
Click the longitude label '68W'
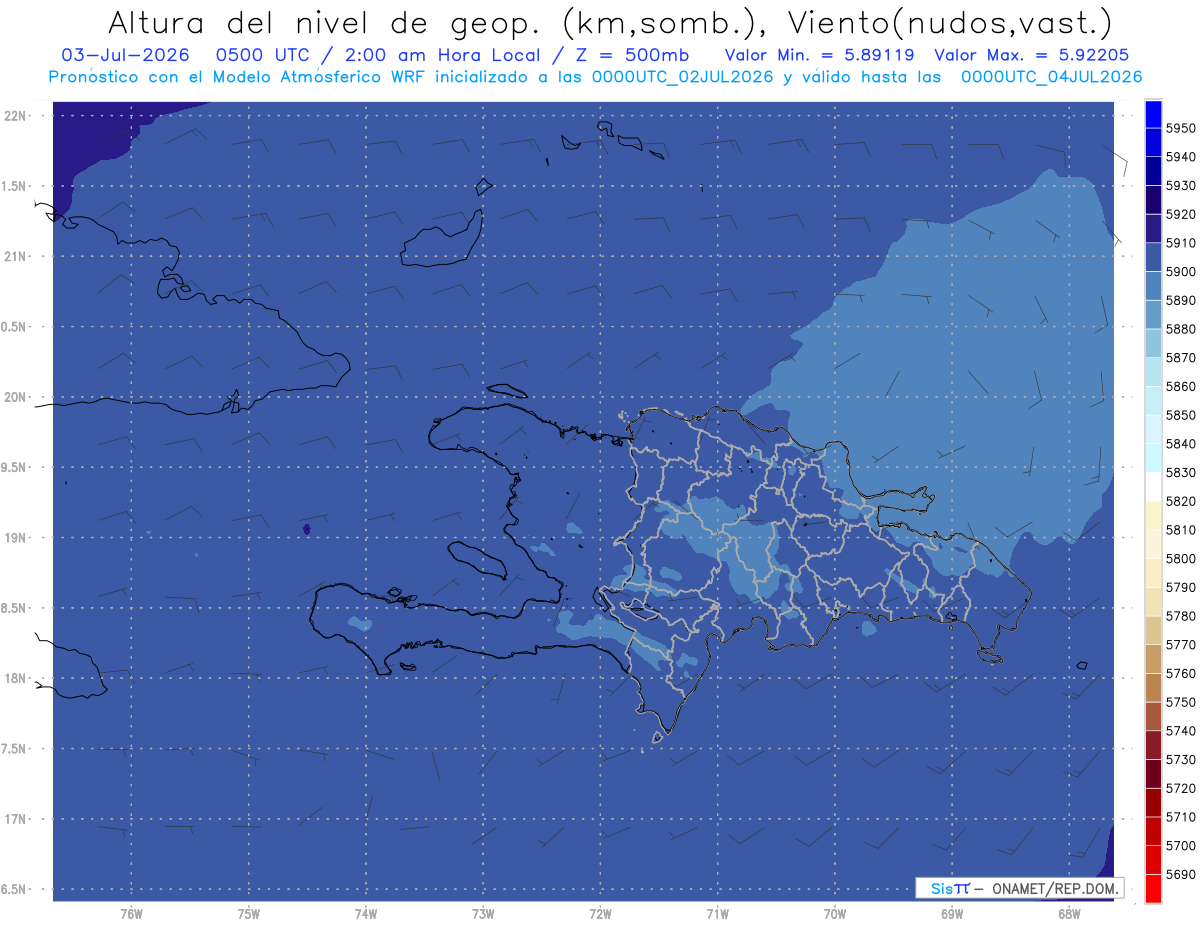click(x=1069, y=913)
